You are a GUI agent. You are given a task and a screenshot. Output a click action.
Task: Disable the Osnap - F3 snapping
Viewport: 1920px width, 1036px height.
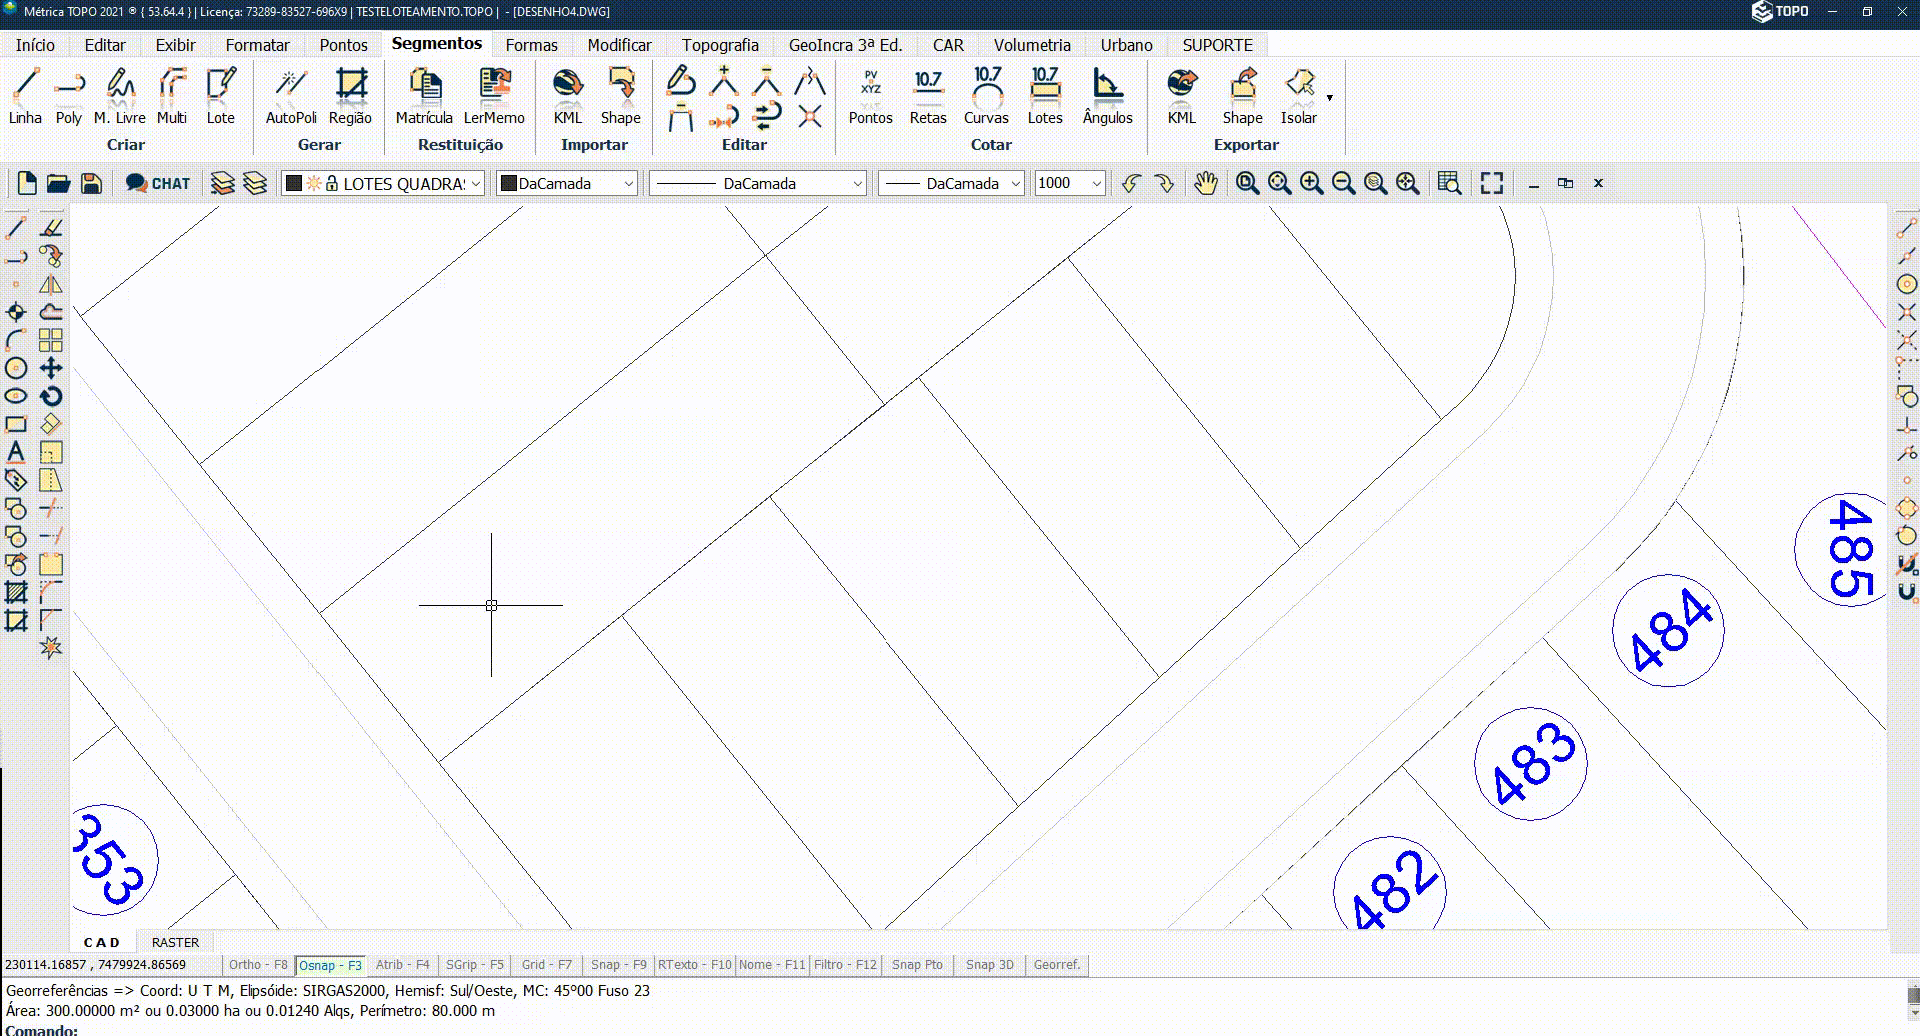[x=330, y=964]
